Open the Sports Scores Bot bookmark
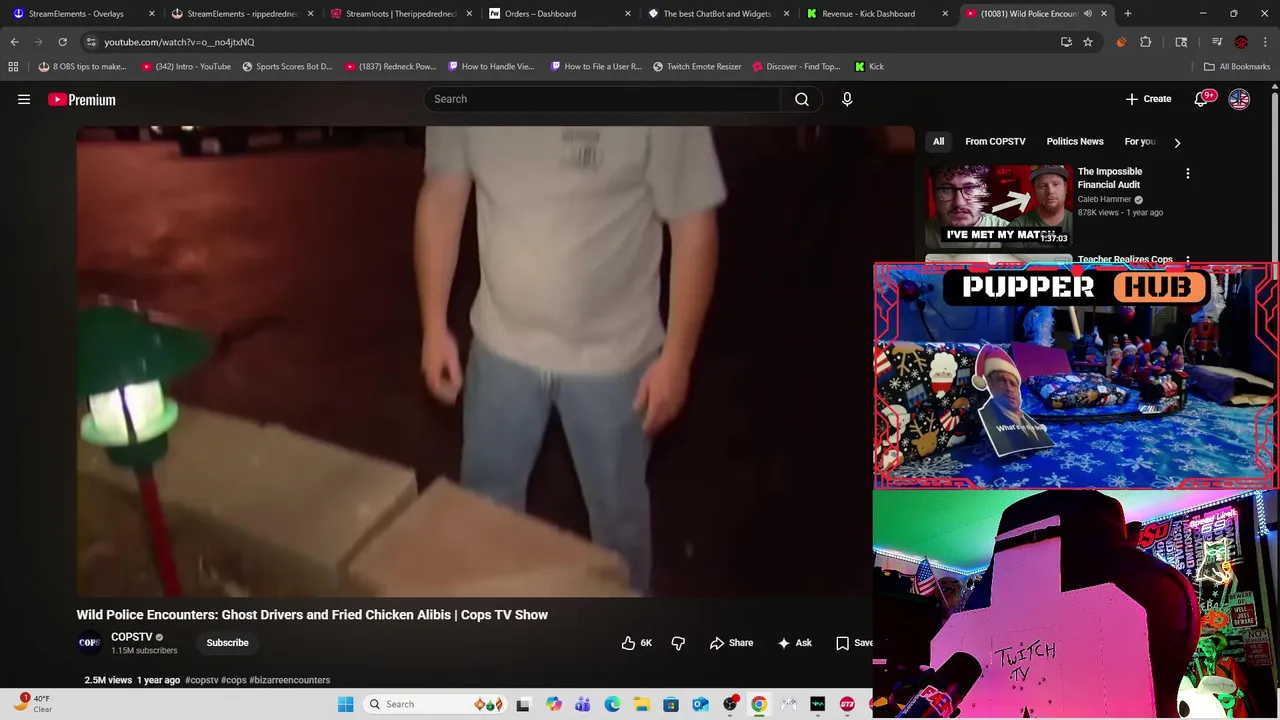 287,67
